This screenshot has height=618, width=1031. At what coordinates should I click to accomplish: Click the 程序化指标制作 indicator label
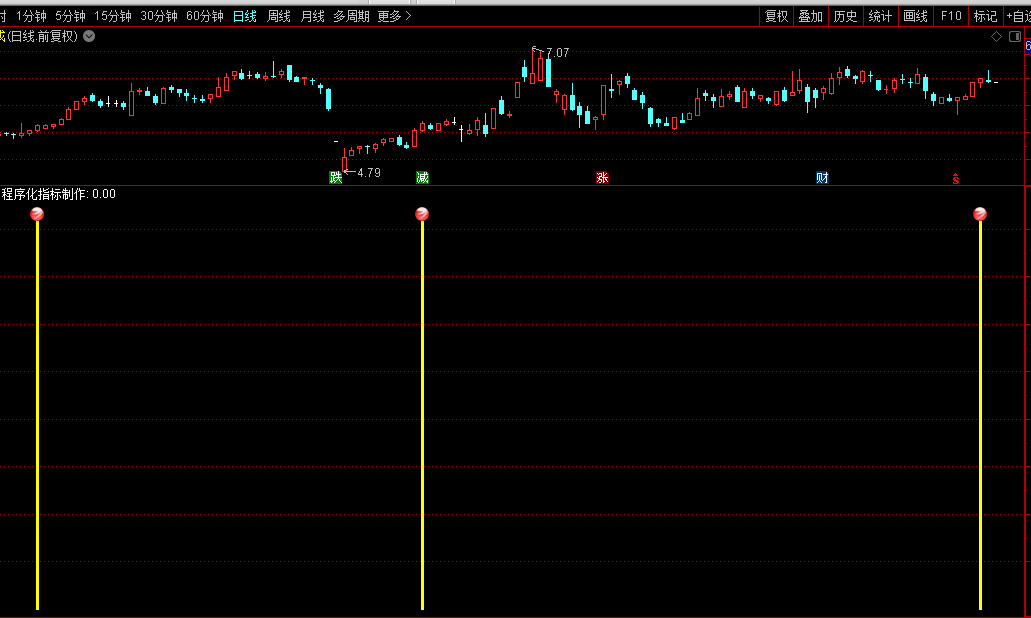(45, 194)
